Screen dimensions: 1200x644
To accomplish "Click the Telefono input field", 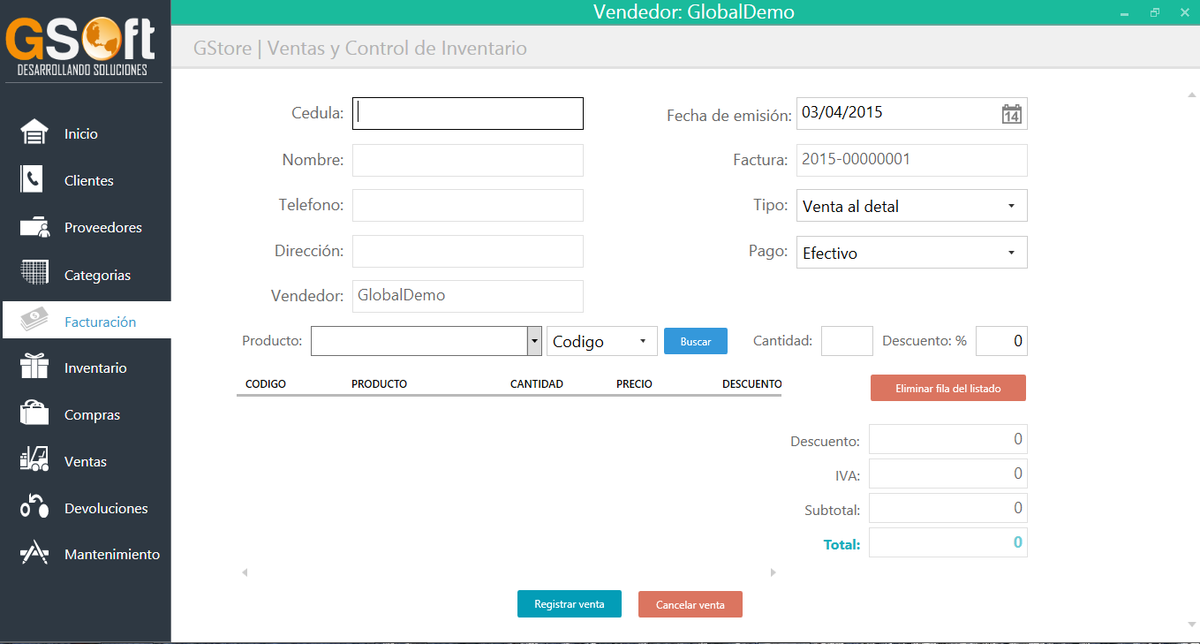I will click(x=468, y=205).
